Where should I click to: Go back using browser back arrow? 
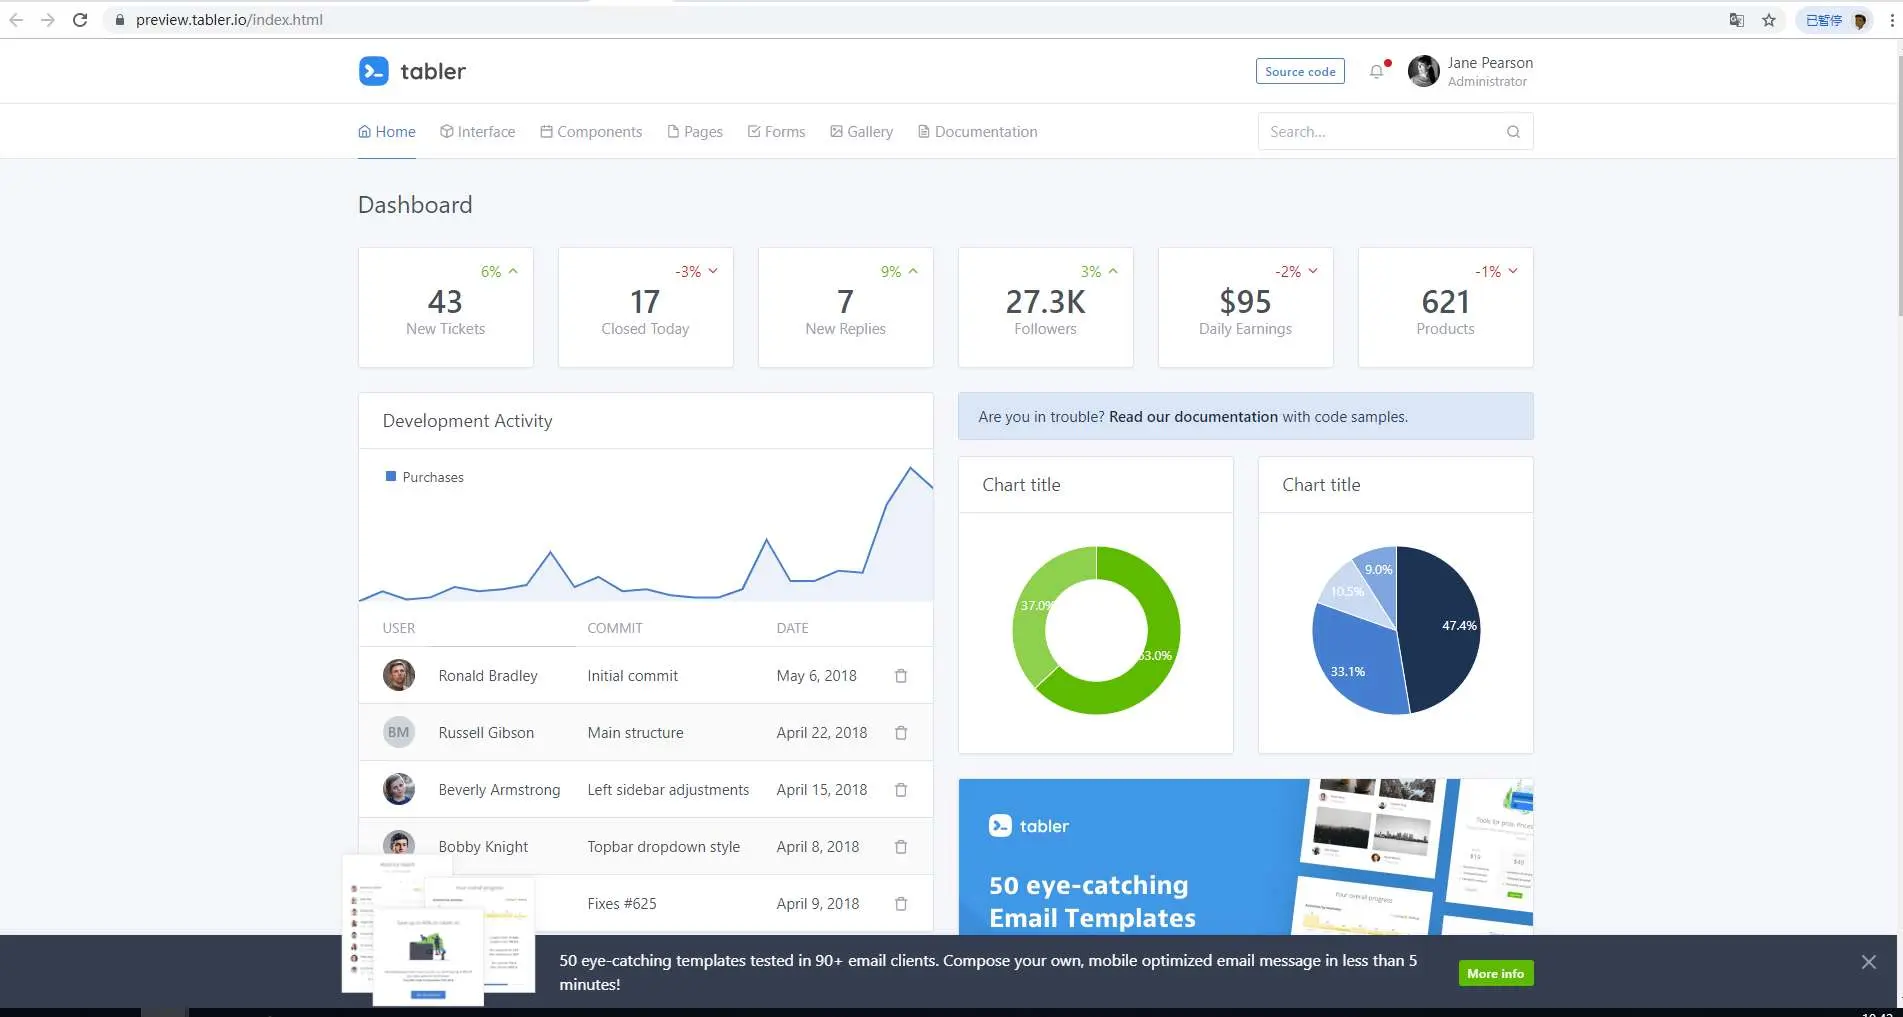click(x=16, y=20)
